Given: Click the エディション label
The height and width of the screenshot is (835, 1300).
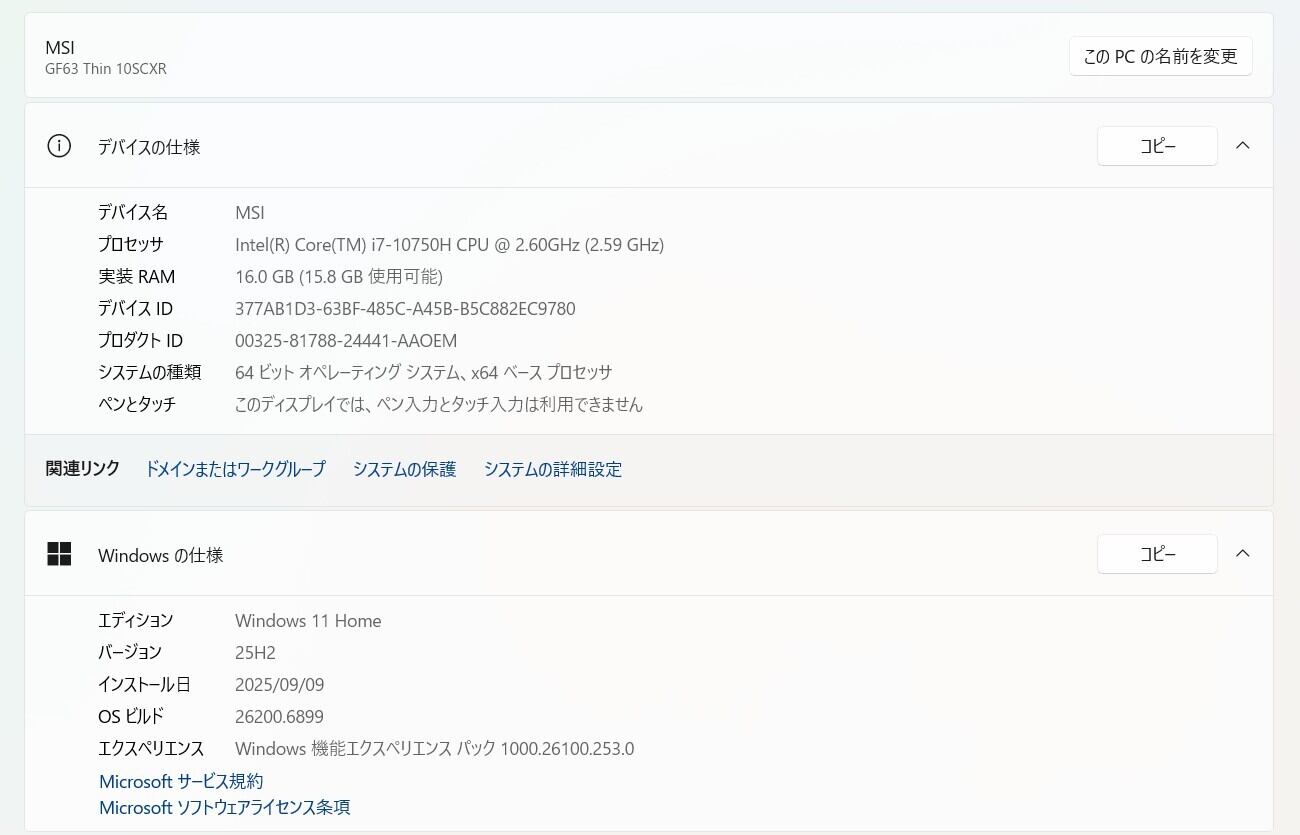Looking at the screenshot, I should coord(135,620).
